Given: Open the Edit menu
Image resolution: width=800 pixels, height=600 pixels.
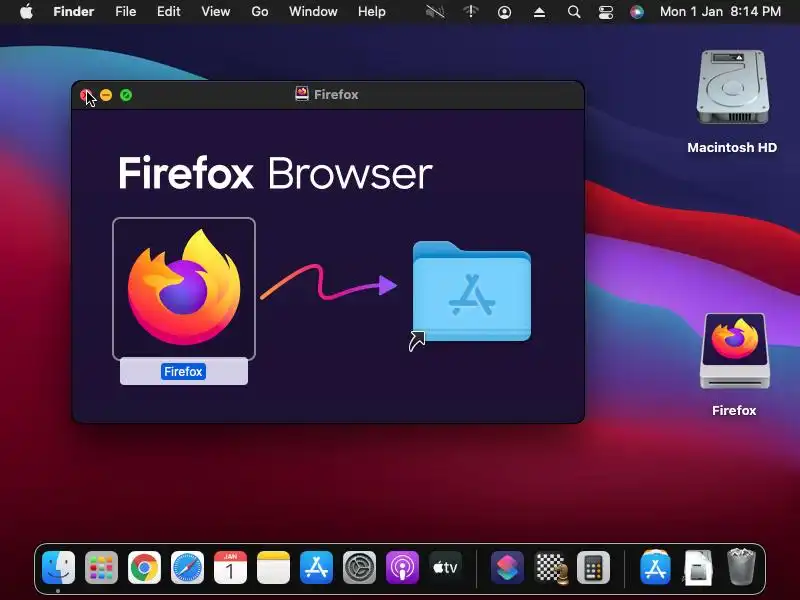Looking at the screenshot, I should coord(168,11).
